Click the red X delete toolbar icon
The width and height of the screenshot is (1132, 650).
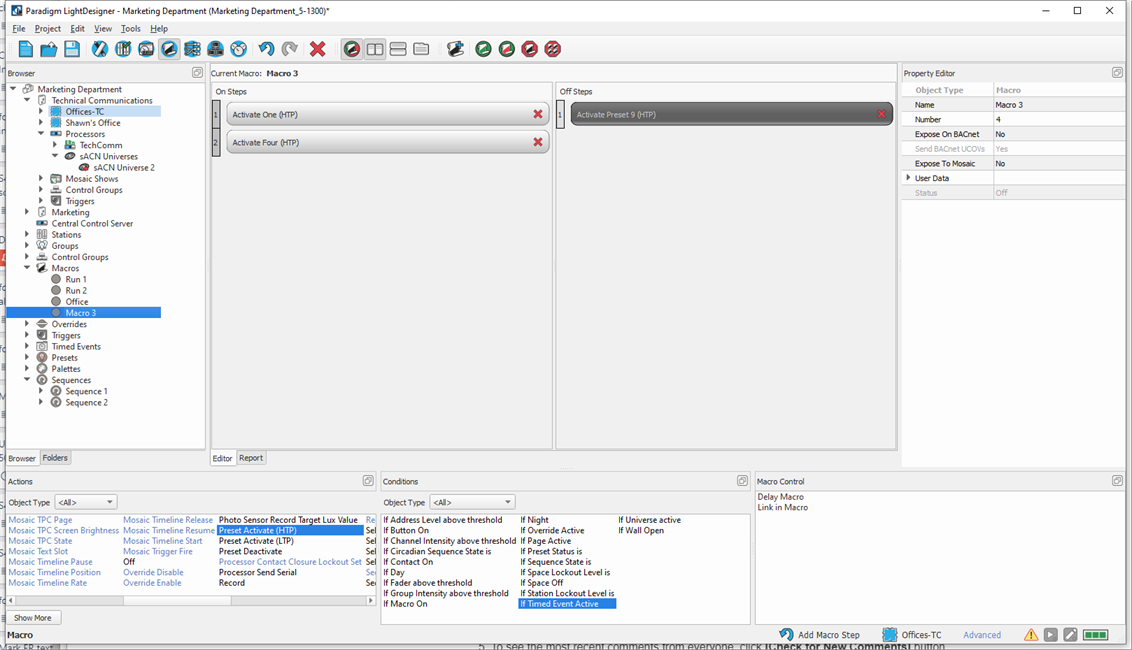tap(318, 49)
